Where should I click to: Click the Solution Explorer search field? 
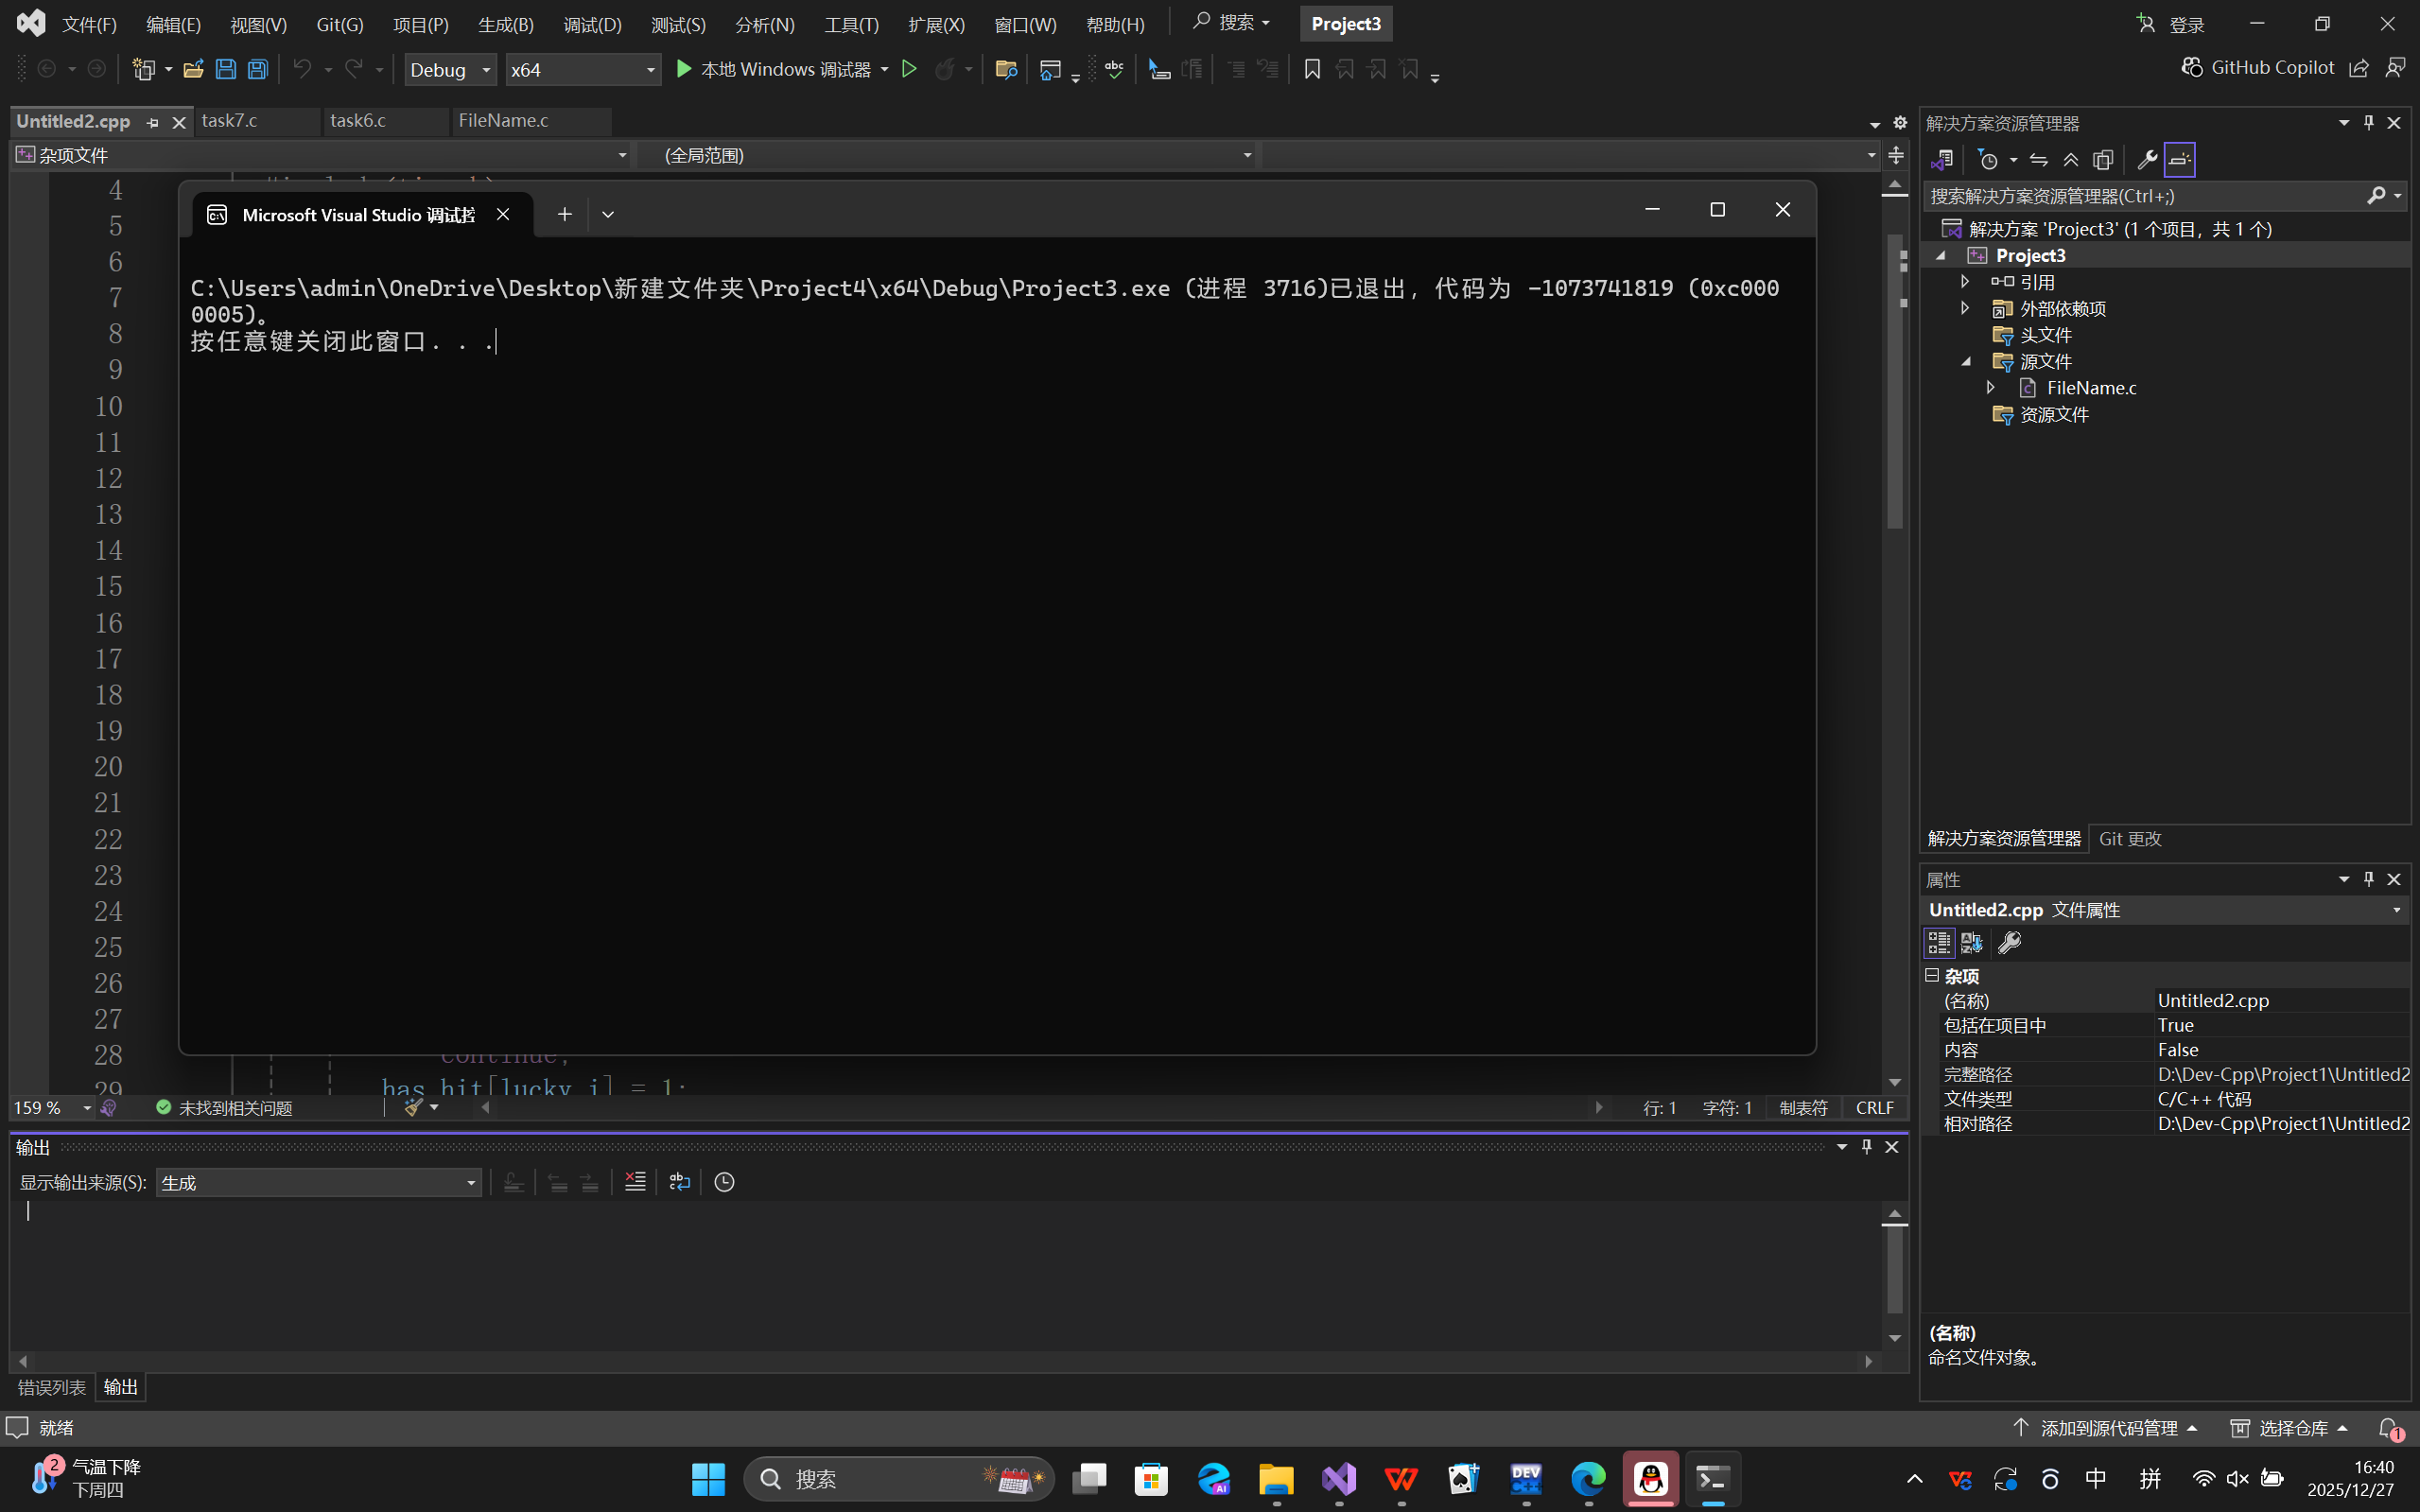(2140, 196)
